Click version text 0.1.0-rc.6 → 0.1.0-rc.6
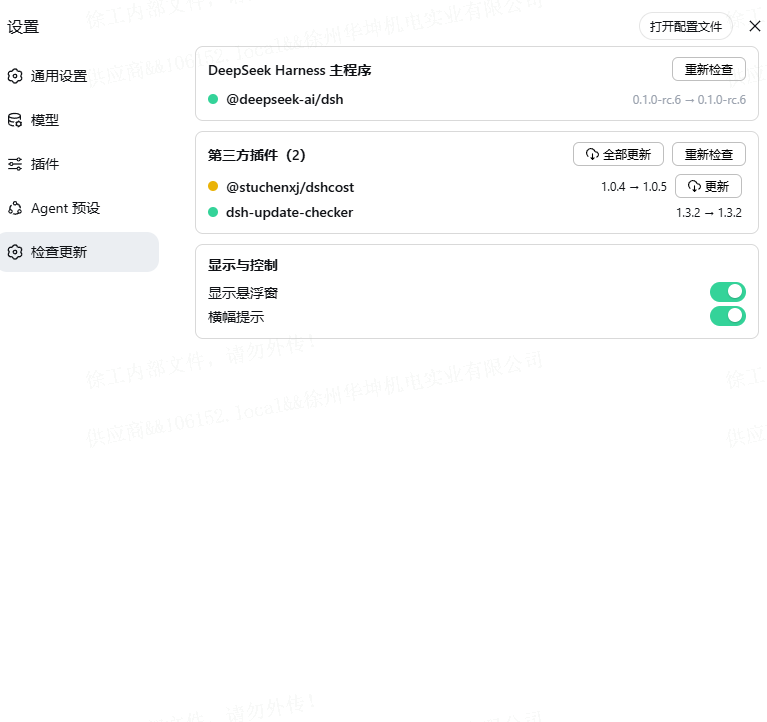 689,100
